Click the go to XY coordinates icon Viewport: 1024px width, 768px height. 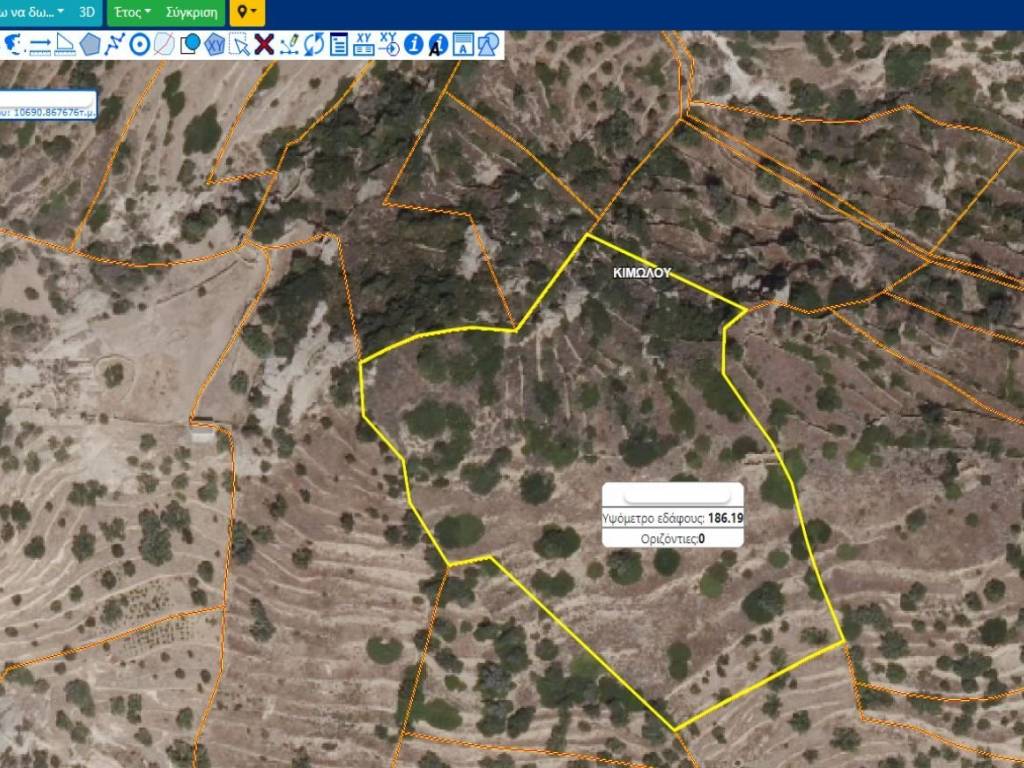point(389,44)
